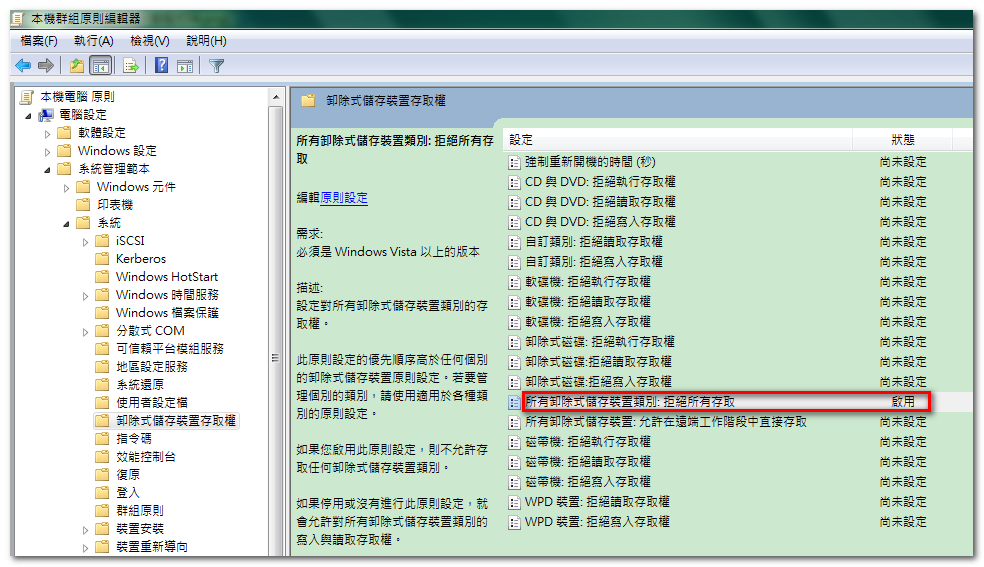Screen dimensions: 984x567
Task: Open the 檔案(F) menu
Action: [39, 41]
